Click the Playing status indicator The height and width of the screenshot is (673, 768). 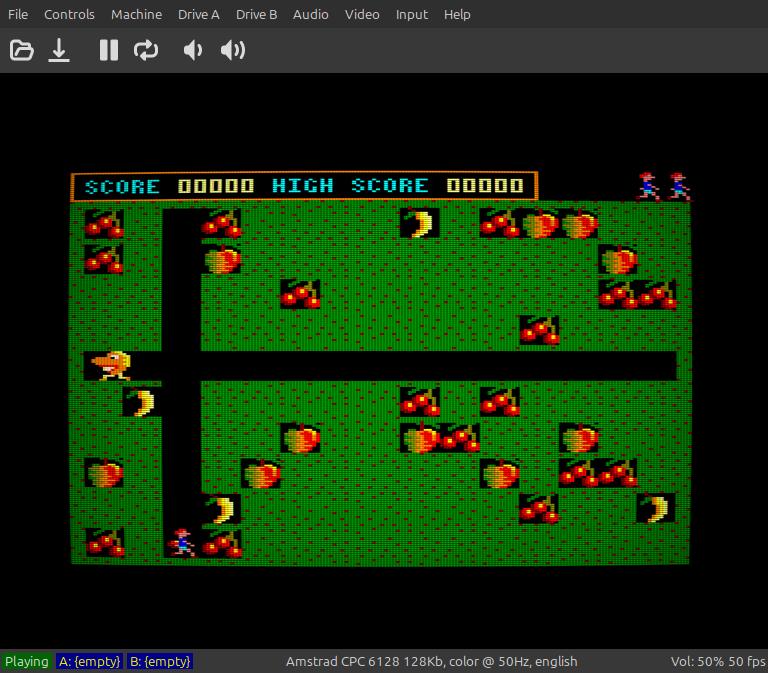(26, 661)
